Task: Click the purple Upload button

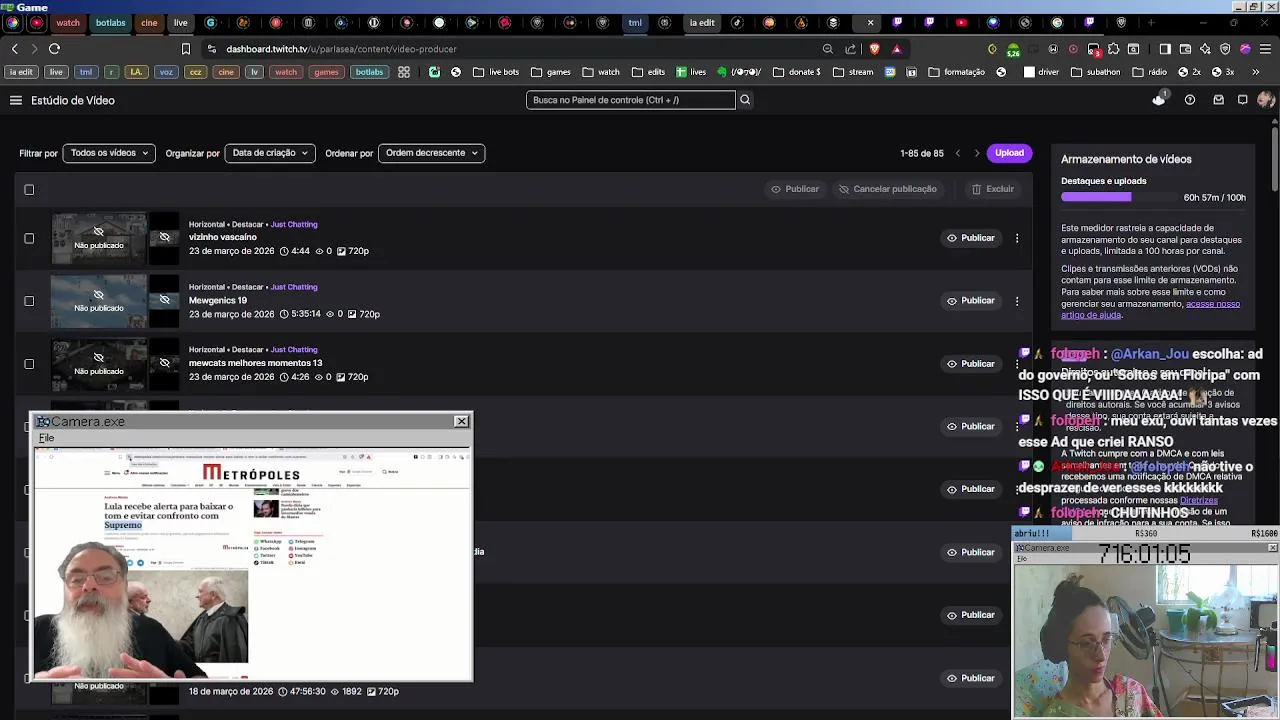Action: click(x=1009, y=153)
